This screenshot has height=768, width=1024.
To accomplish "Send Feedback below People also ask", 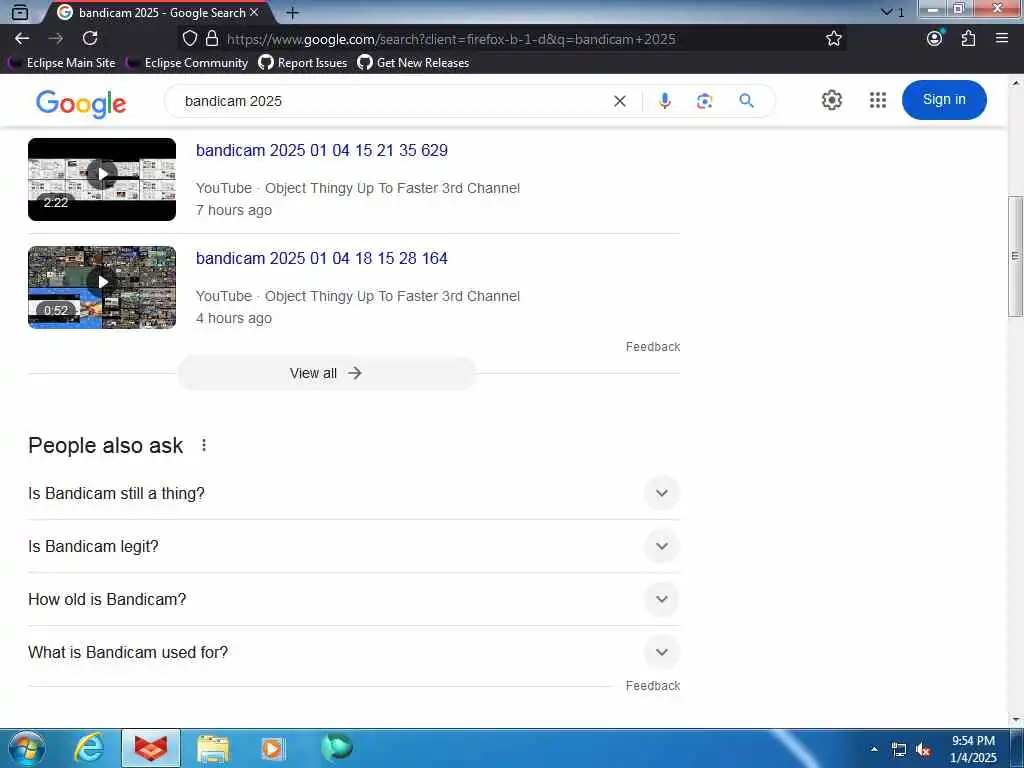I will [652, 686].
